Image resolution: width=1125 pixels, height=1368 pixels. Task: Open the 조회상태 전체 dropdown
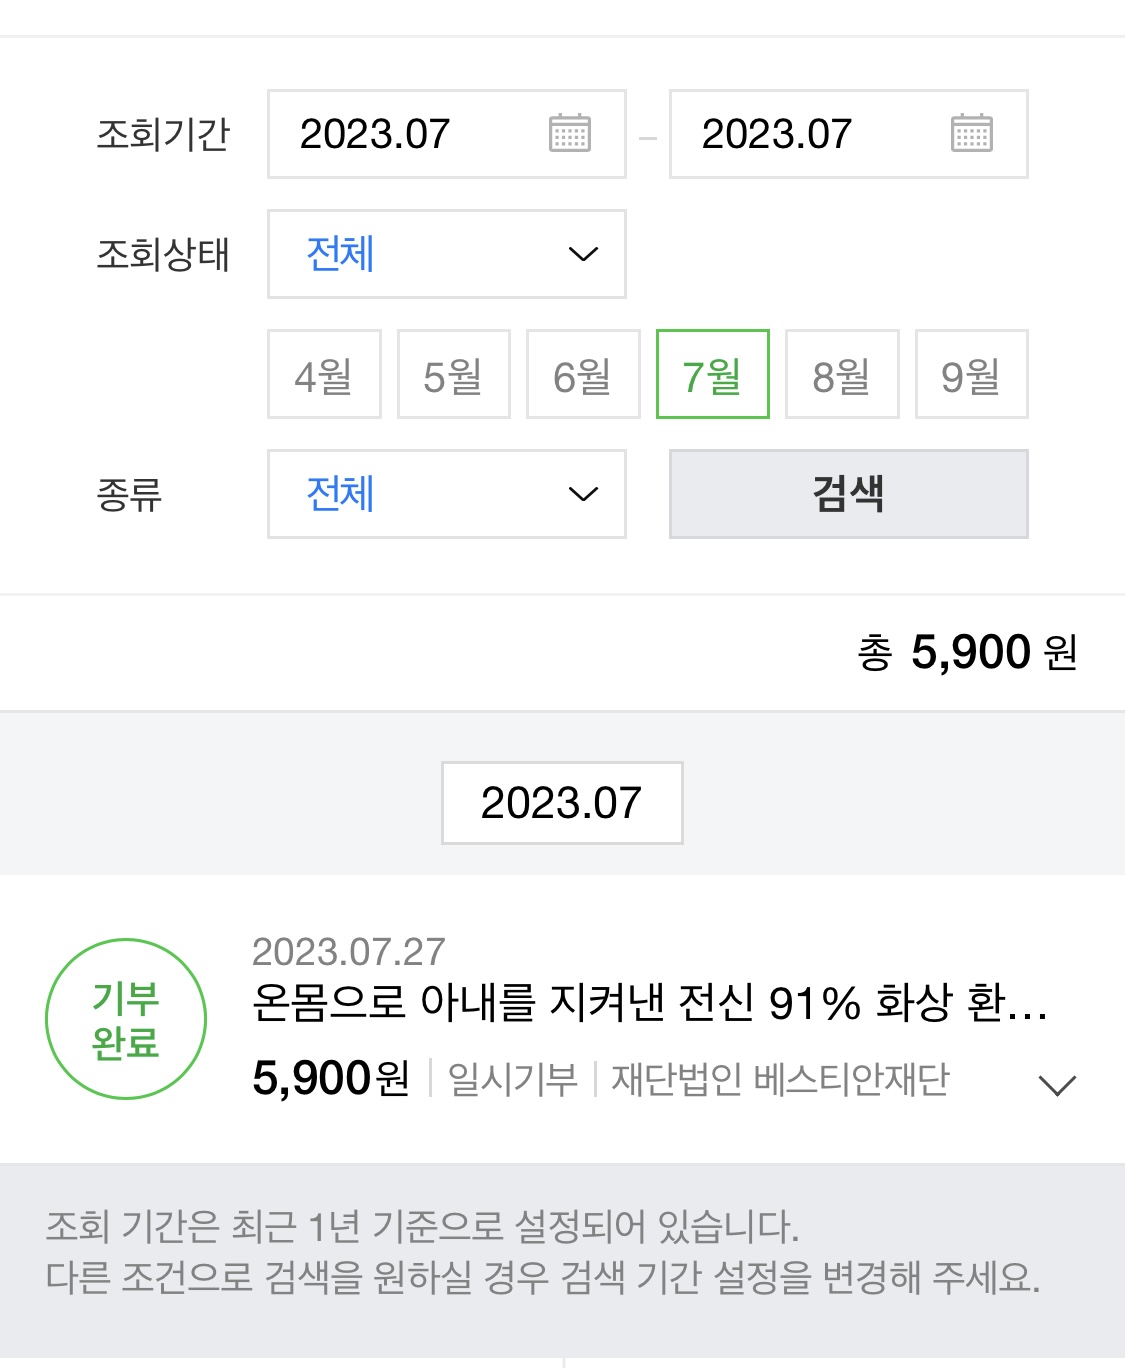446,254
